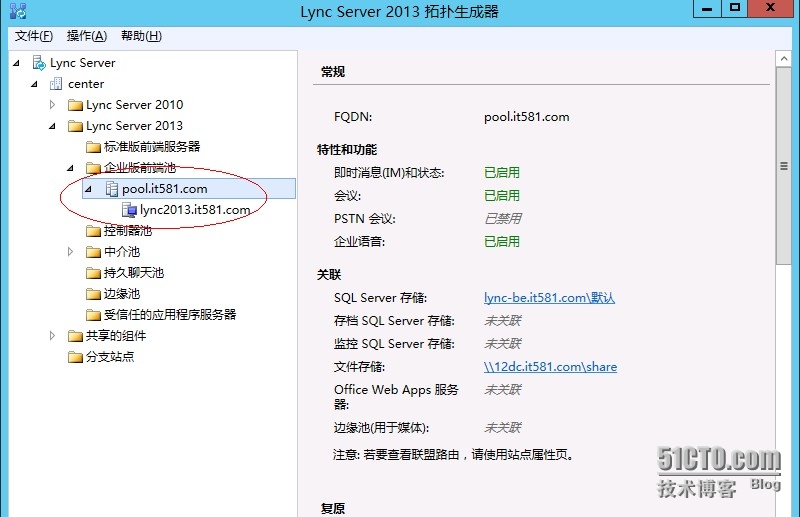Collapse the center site node
This screenshot has height=517, width=800.
click(34, 84)
